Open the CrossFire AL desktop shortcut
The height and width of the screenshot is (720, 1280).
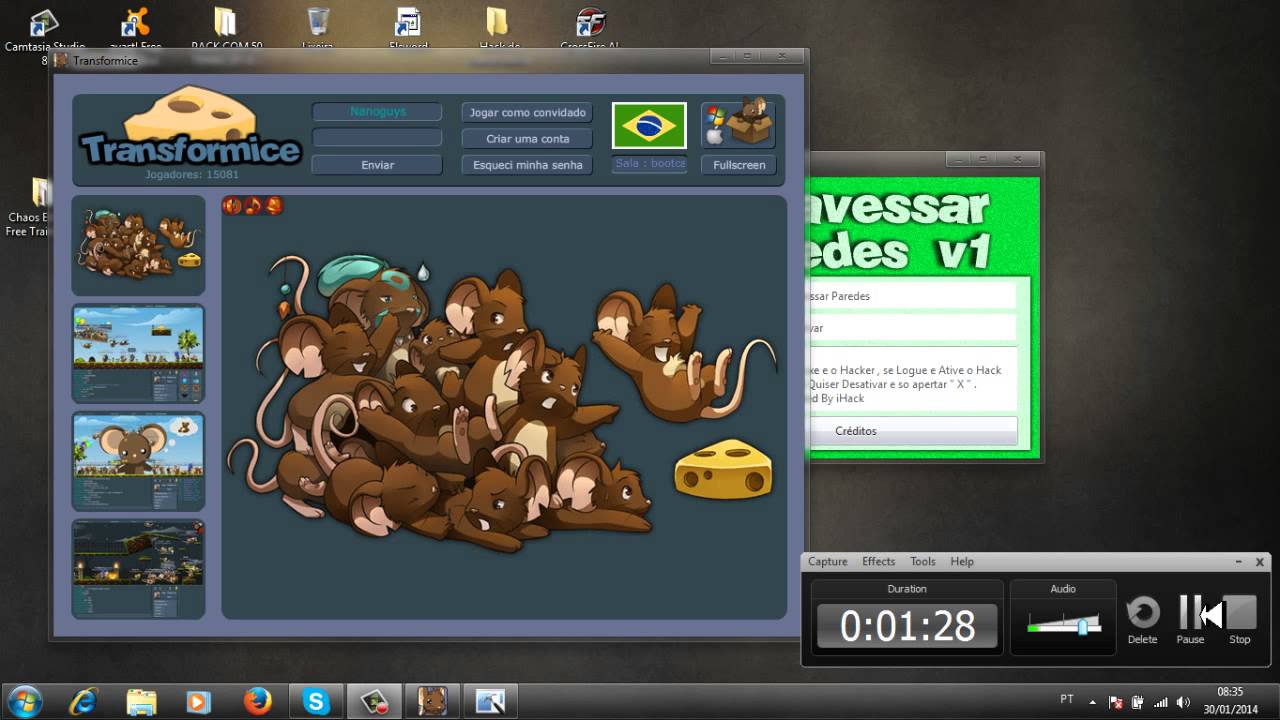[590, 30]
